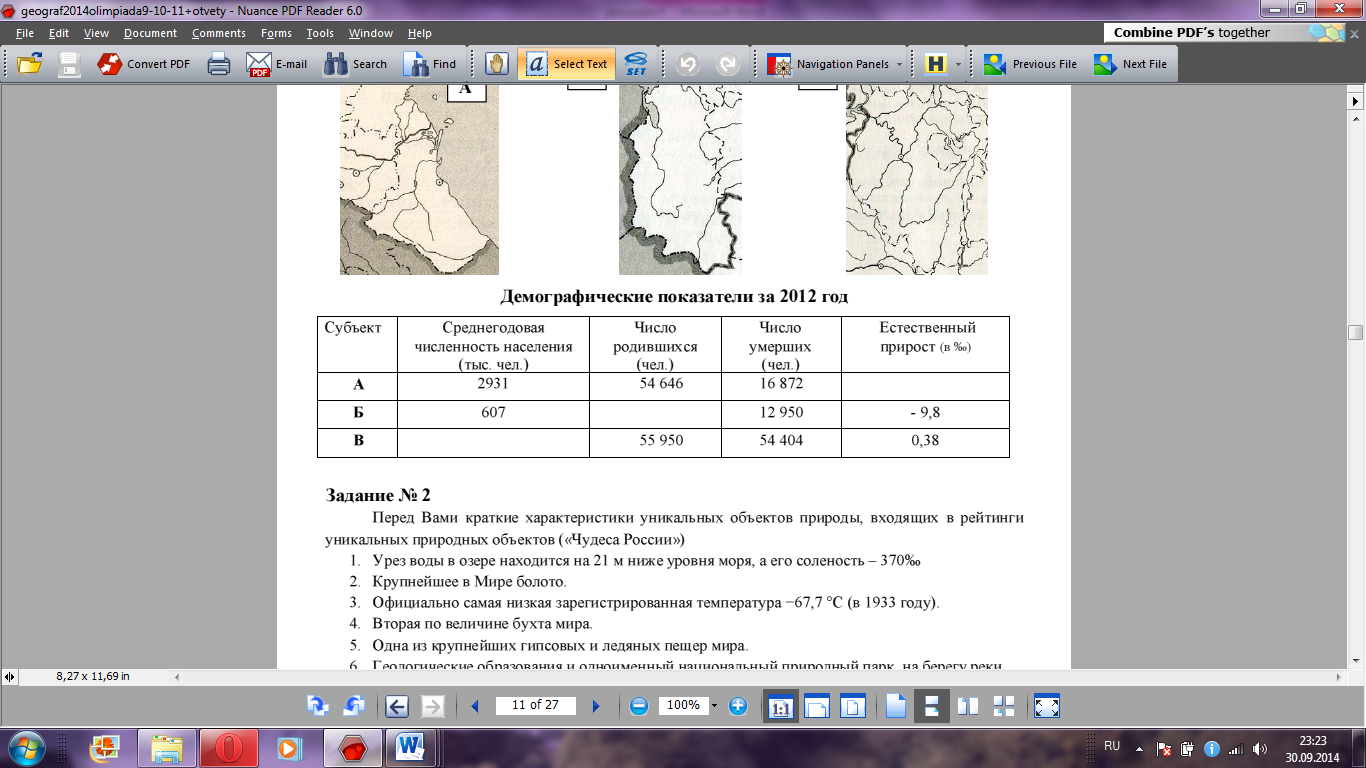The width and height of the screenshot is (1366, 768).
Task: Open the Document menu
Action: (x=150, y=33)
